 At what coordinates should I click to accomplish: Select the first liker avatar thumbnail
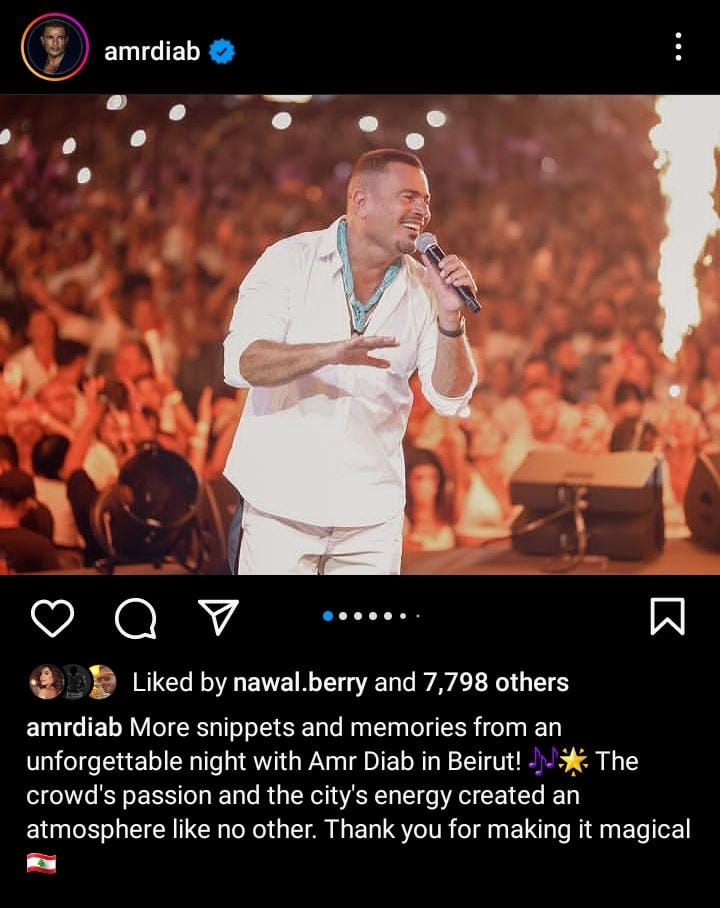point(46,682)
